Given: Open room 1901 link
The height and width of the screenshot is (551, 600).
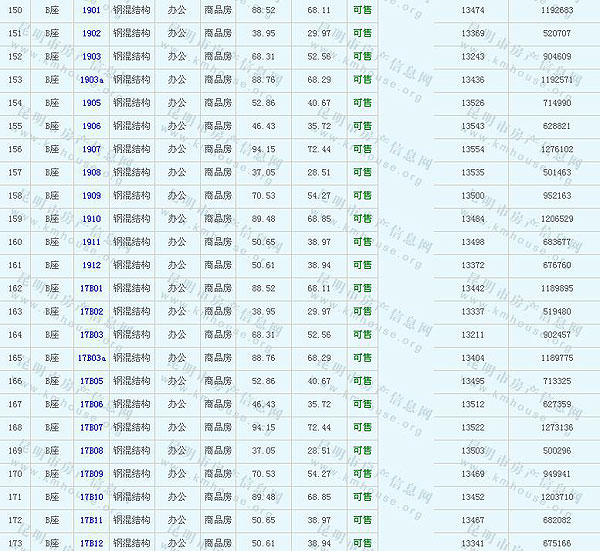Looking at the screenshot, I should (91, 10).
